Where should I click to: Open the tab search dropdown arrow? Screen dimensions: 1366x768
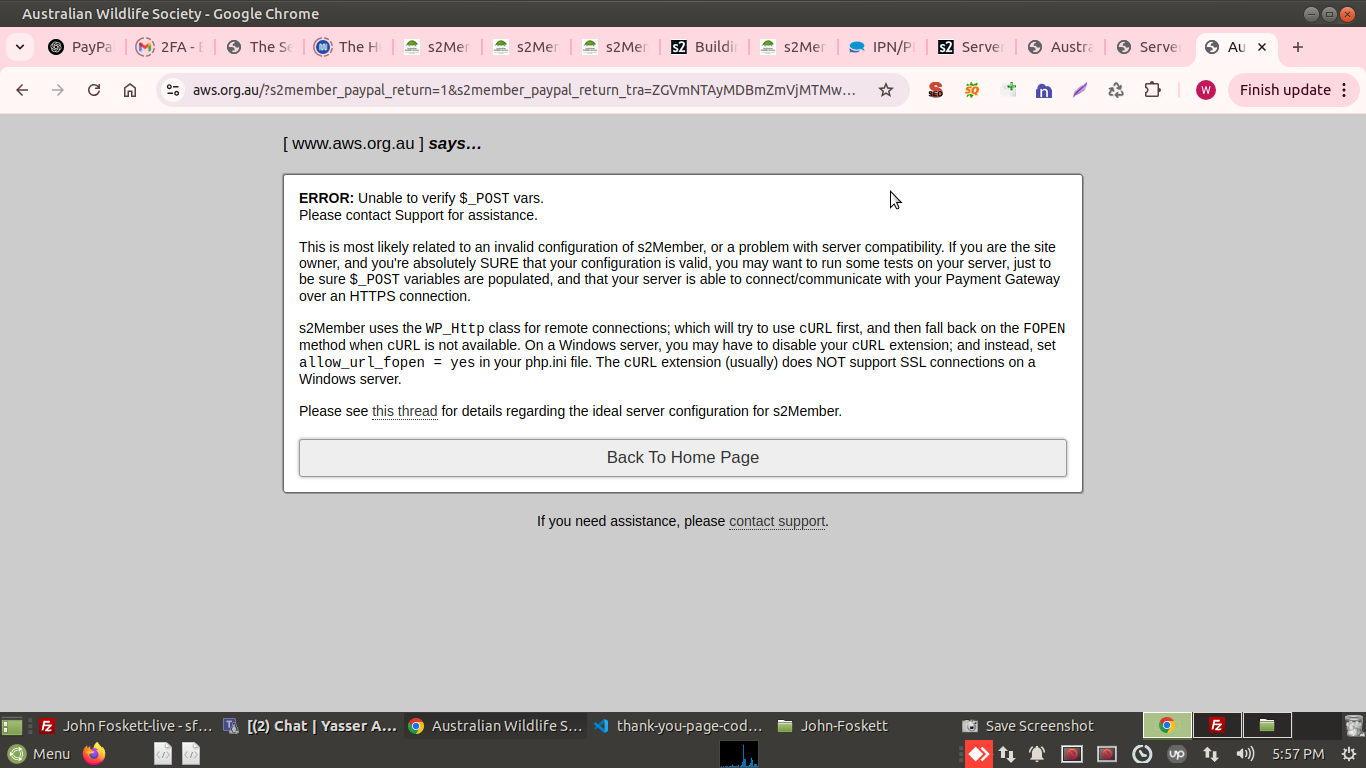point(20,47)
